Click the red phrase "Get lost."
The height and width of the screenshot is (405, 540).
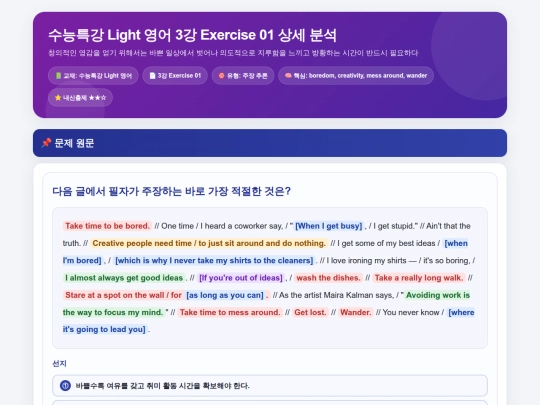click(310, 312)
